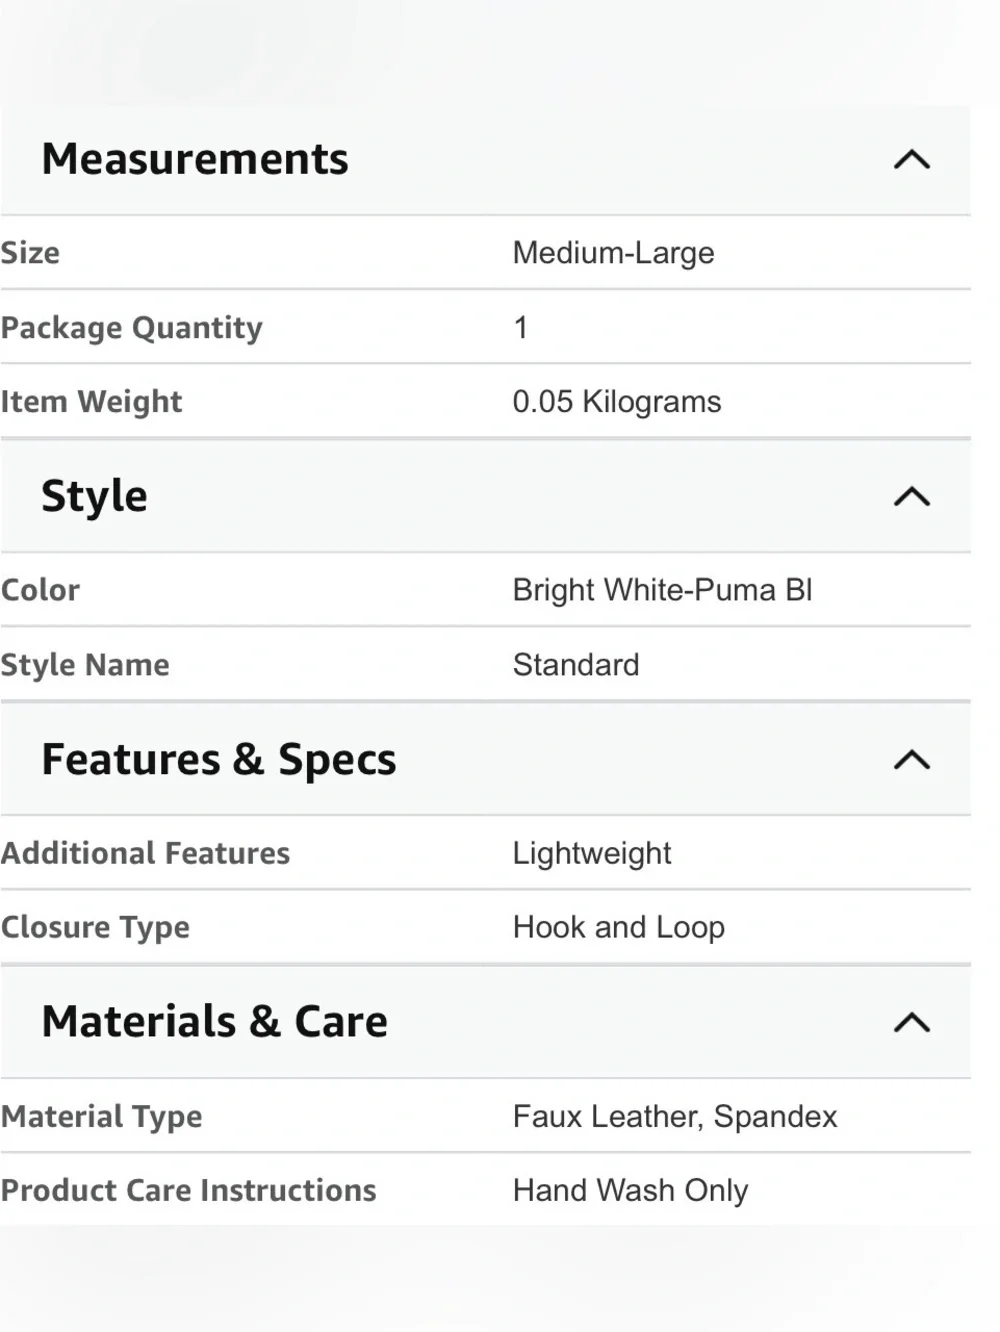Select the Faux Leather, Spandex material value

pyautogui.click(x=675, y=1116)
